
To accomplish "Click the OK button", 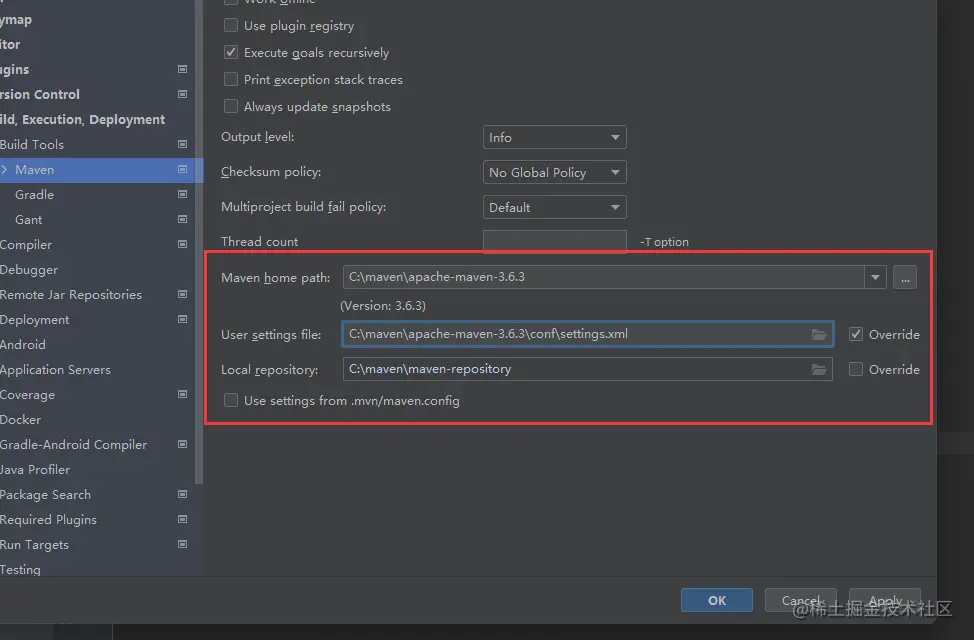I will coord(717,600).
